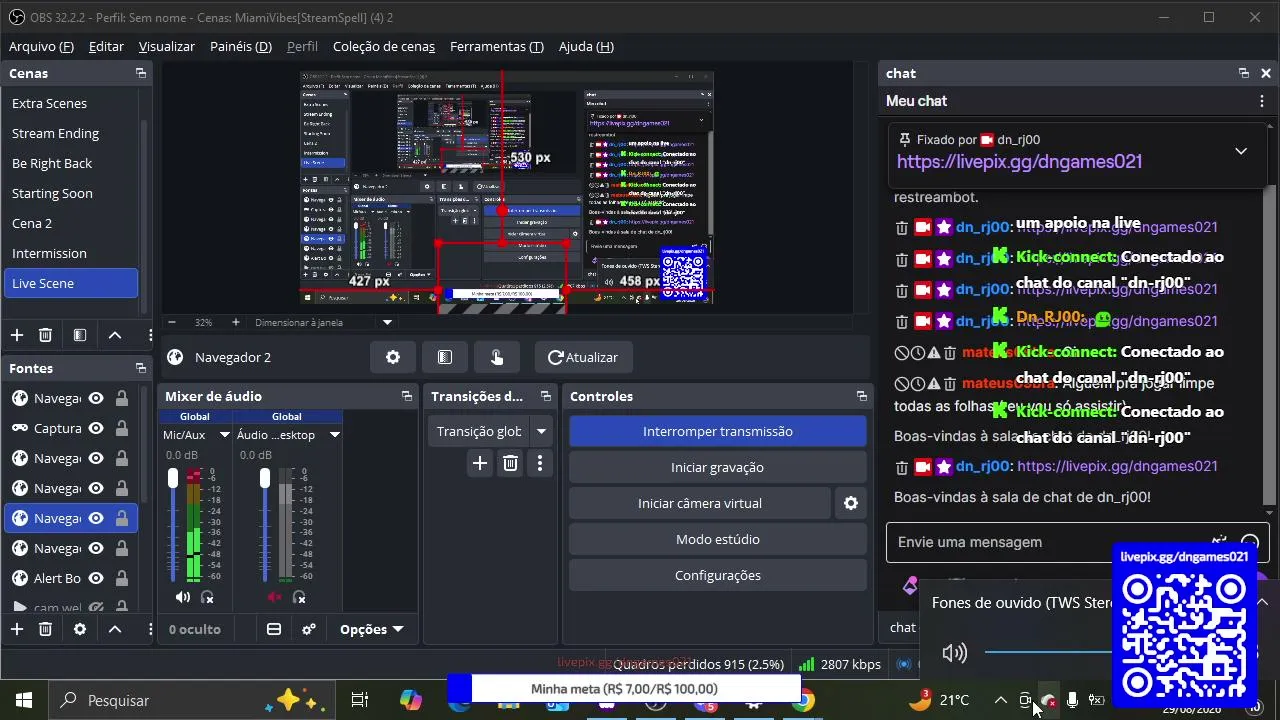Screen dimensions: 1280x720
Task: Open advanced audio properties gears icon
Action: pos(309,629)
